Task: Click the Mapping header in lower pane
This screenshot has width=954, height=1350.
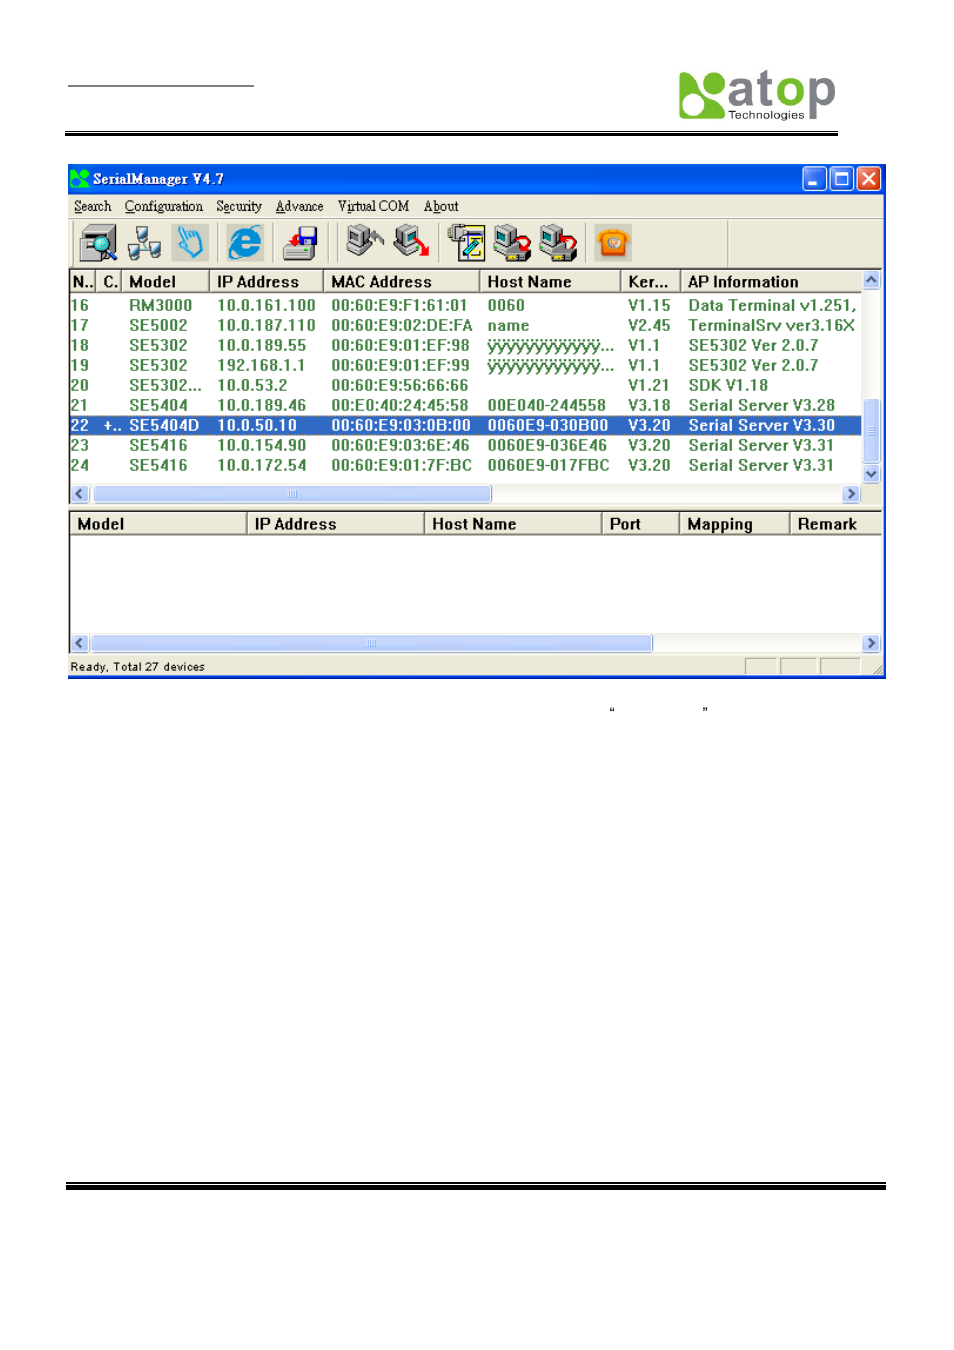Action: pyautogui.click(x=735, y=523)
